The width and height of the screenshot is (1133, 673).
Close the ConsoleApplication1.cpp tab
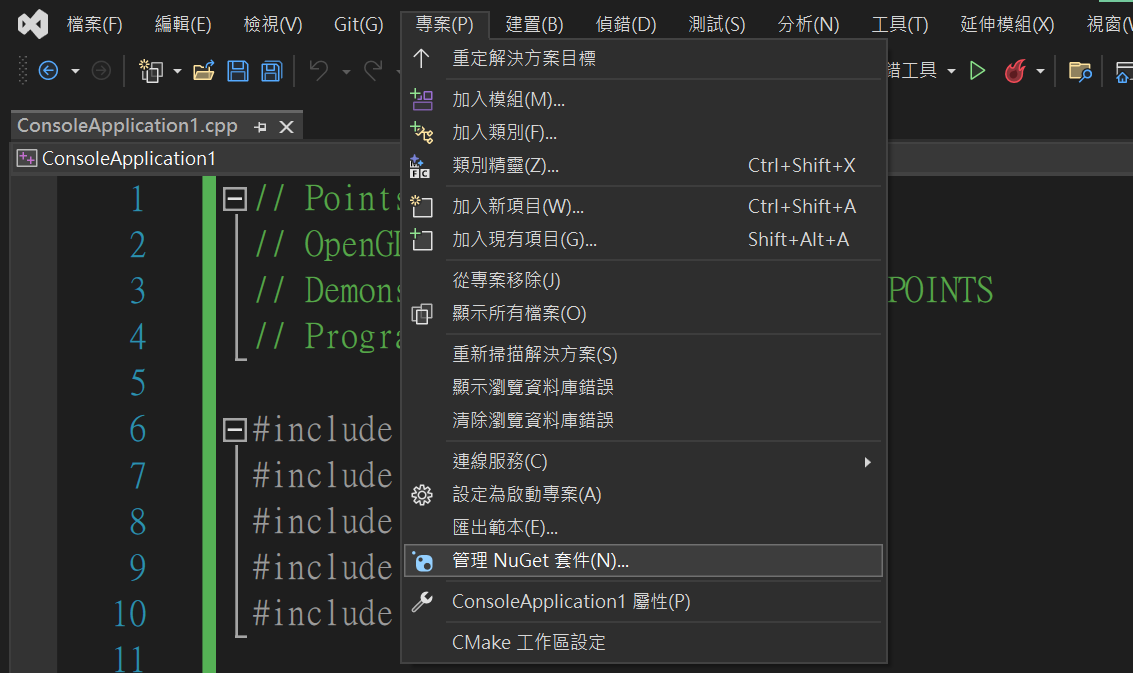(x=286, y=126)
